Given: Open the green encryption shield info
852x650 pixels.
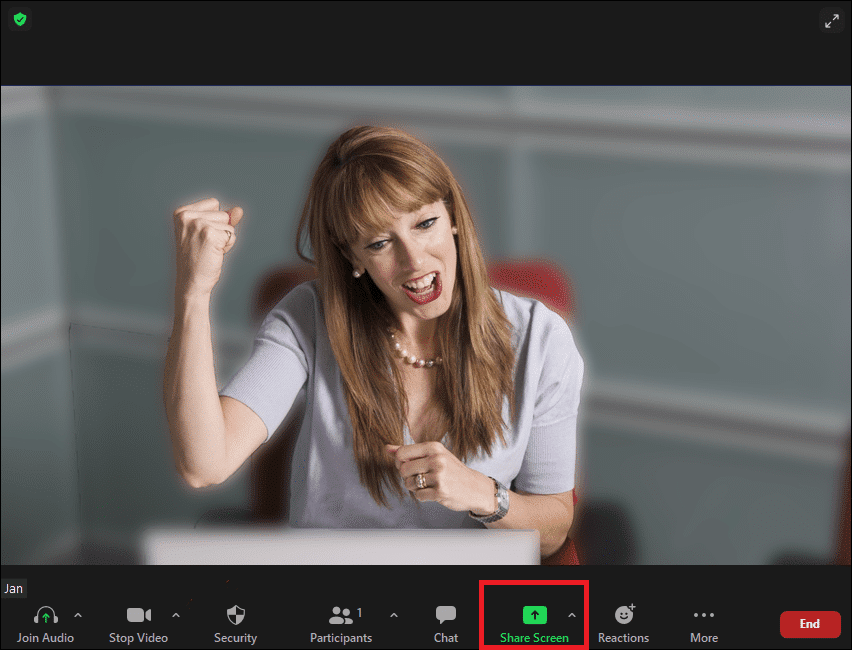Looking at the screenshot, I should tap(20, 20).
